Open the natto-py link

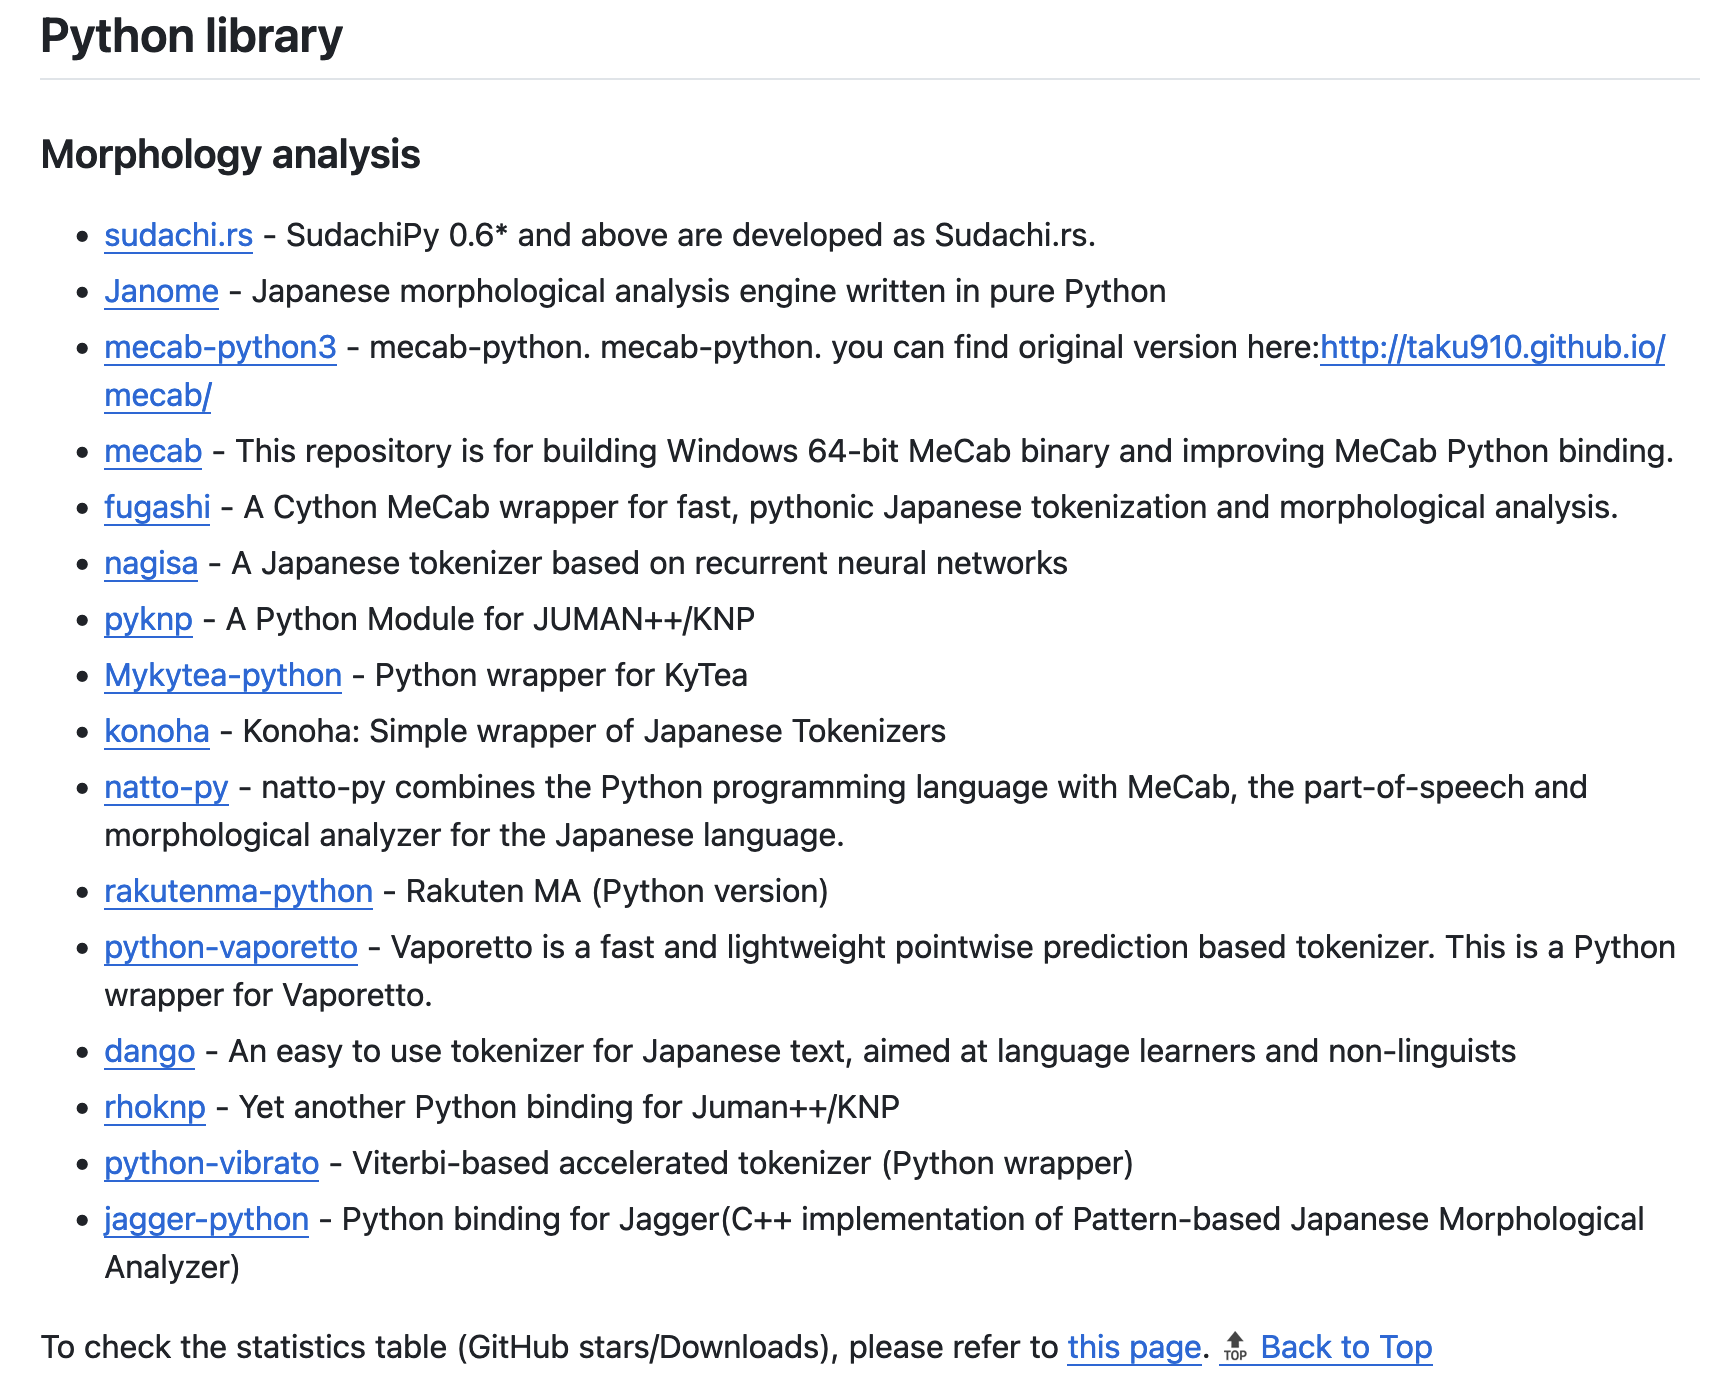coord(166,787)
